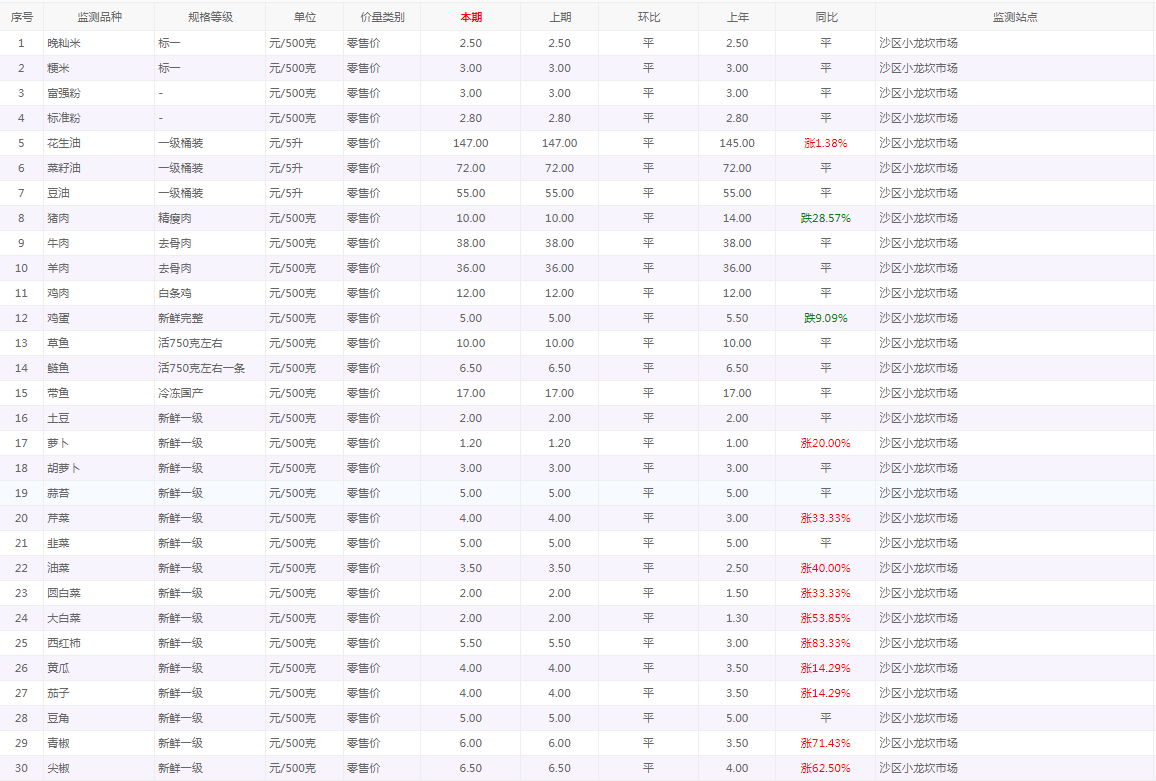Screen dimensions: 1156x781
Task: Select the 活750克左右一条 specification cell
Action: click(201, 368)
